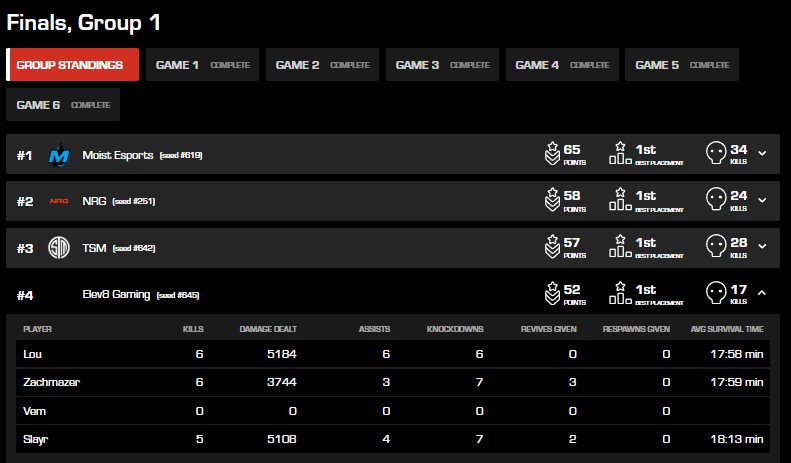This screenshot has height=463, width=791.
Task: Select the NRG team name
Action: [94, 201]
